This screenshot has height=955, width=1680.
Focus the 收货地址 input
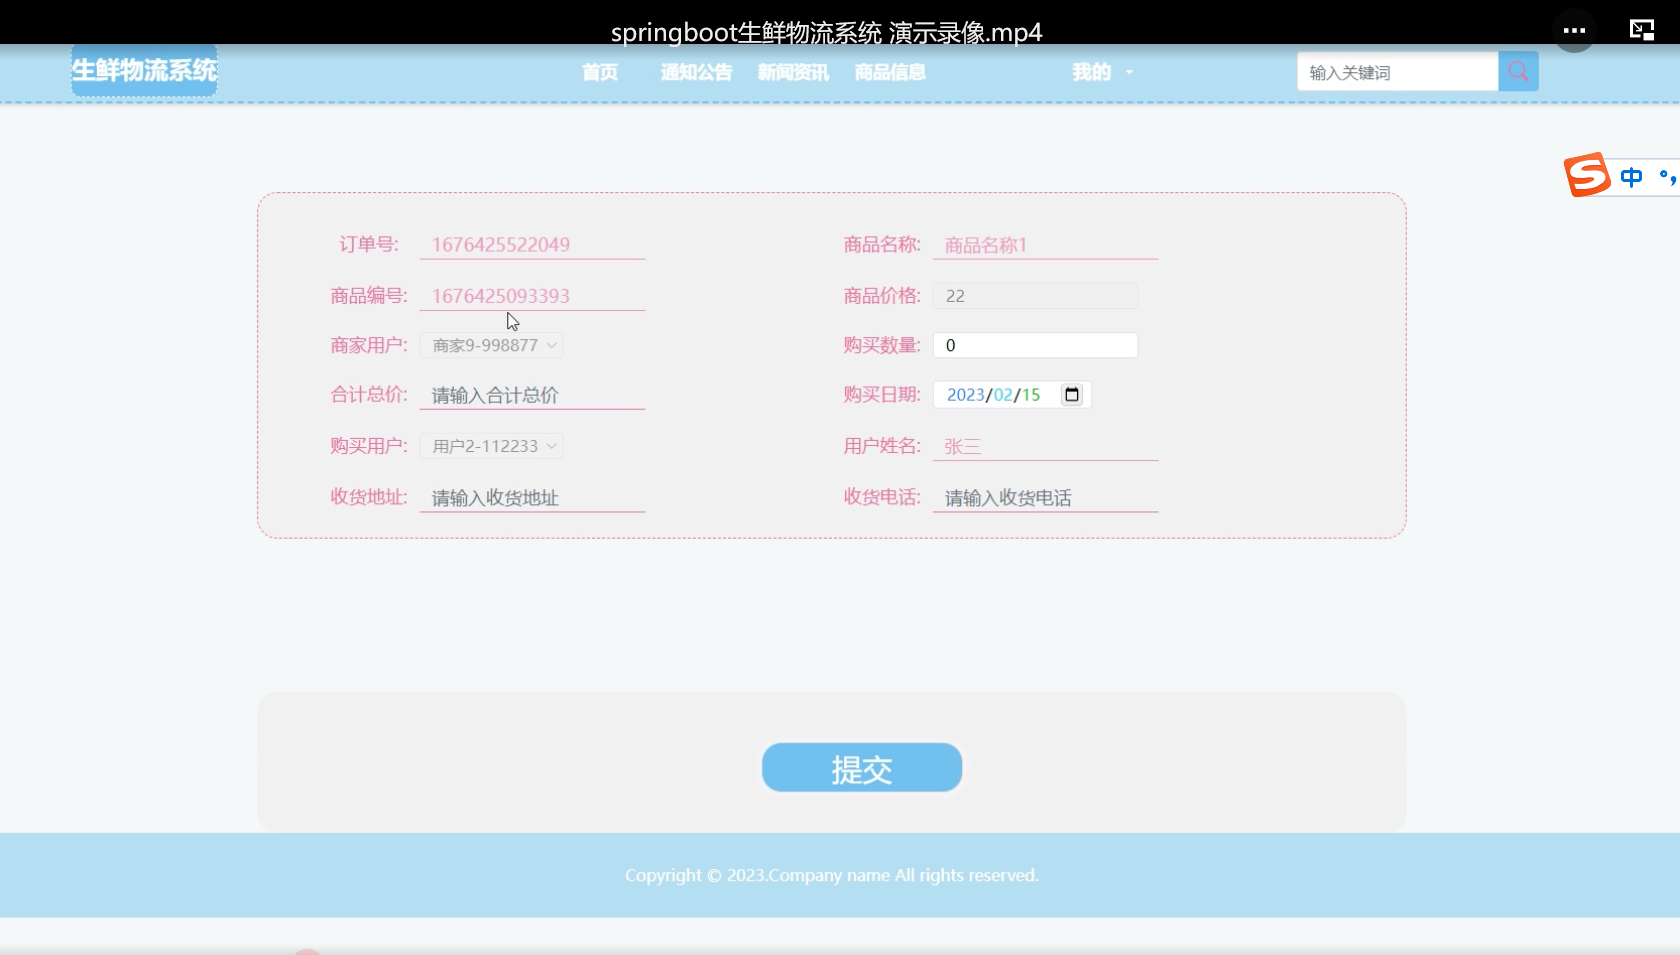(x=532, y=498)
